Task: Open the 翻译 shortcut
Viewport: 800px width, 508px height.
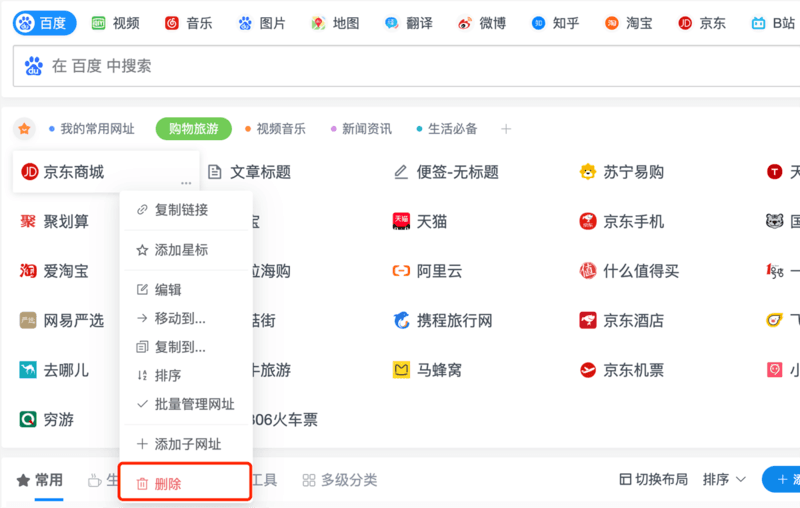Action: tap(408, 23)
